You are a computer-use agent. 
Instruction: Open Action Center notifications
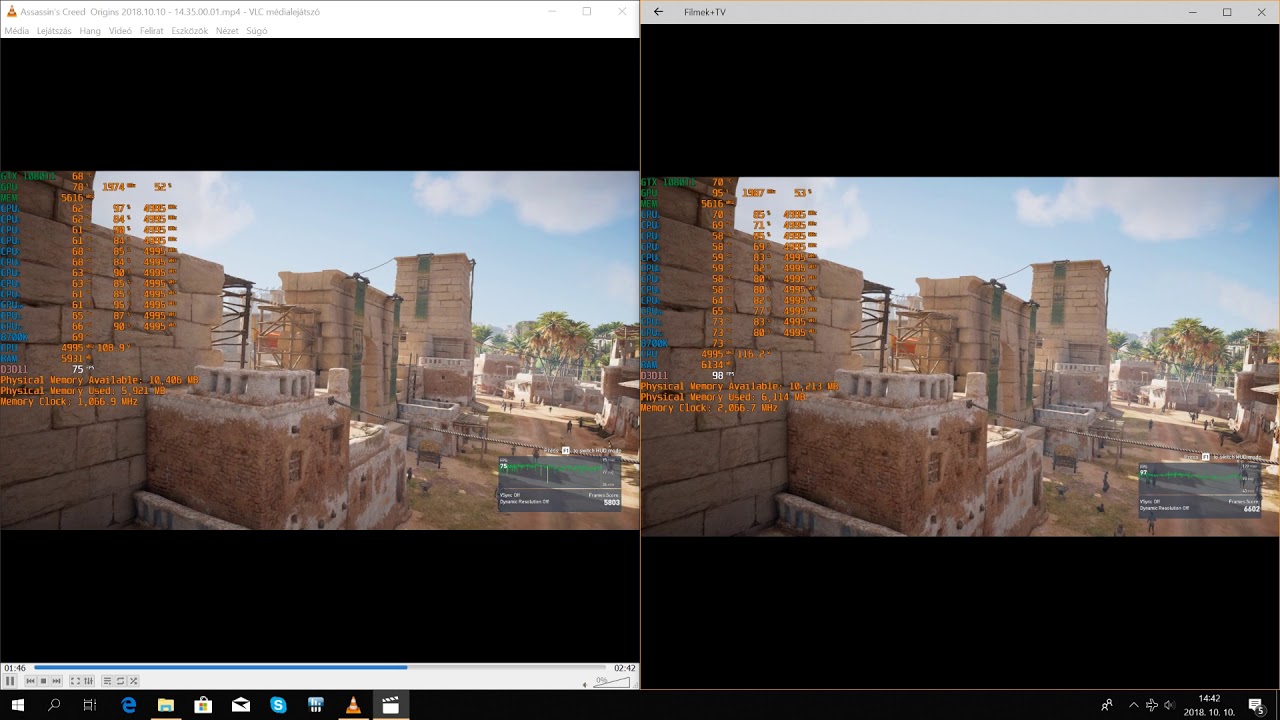tap(1256, 705)
